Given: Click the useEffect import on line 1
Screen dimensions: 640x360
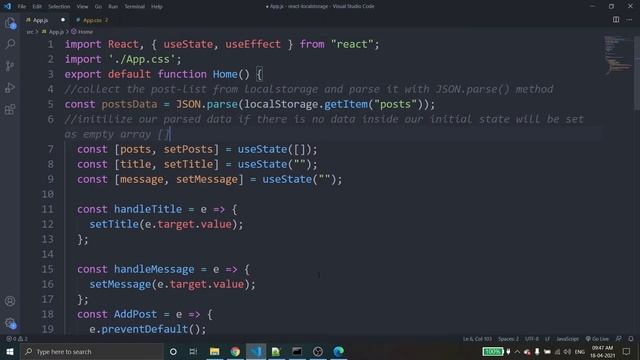Looking at the screenshot, I should tap(253, 44).
